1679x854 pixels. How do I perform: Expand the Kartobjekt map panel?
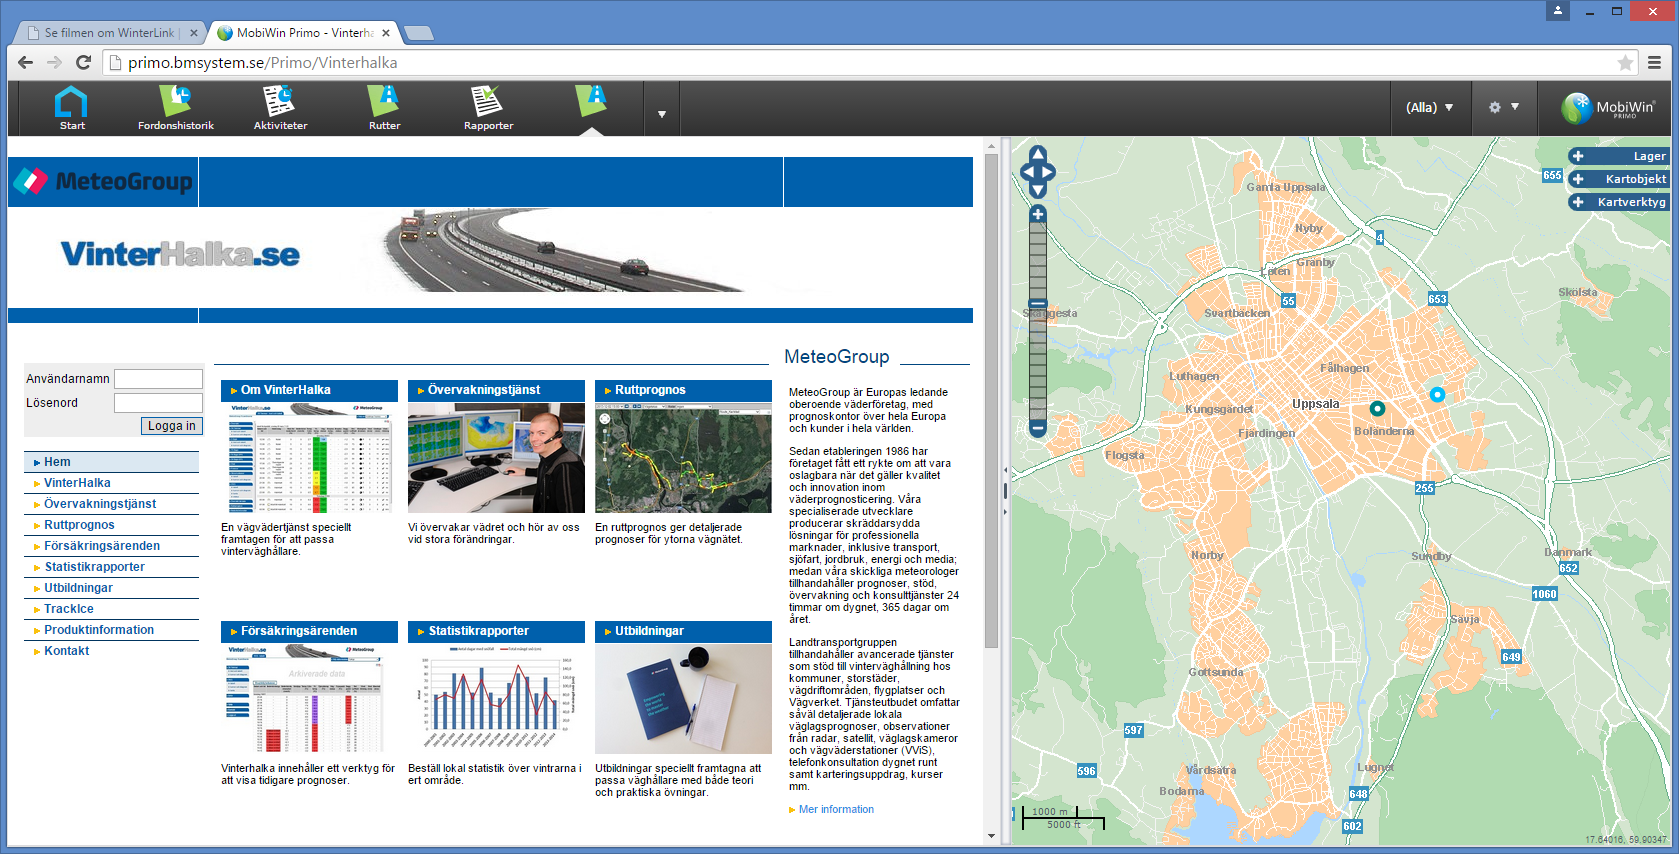(1618, 179)
